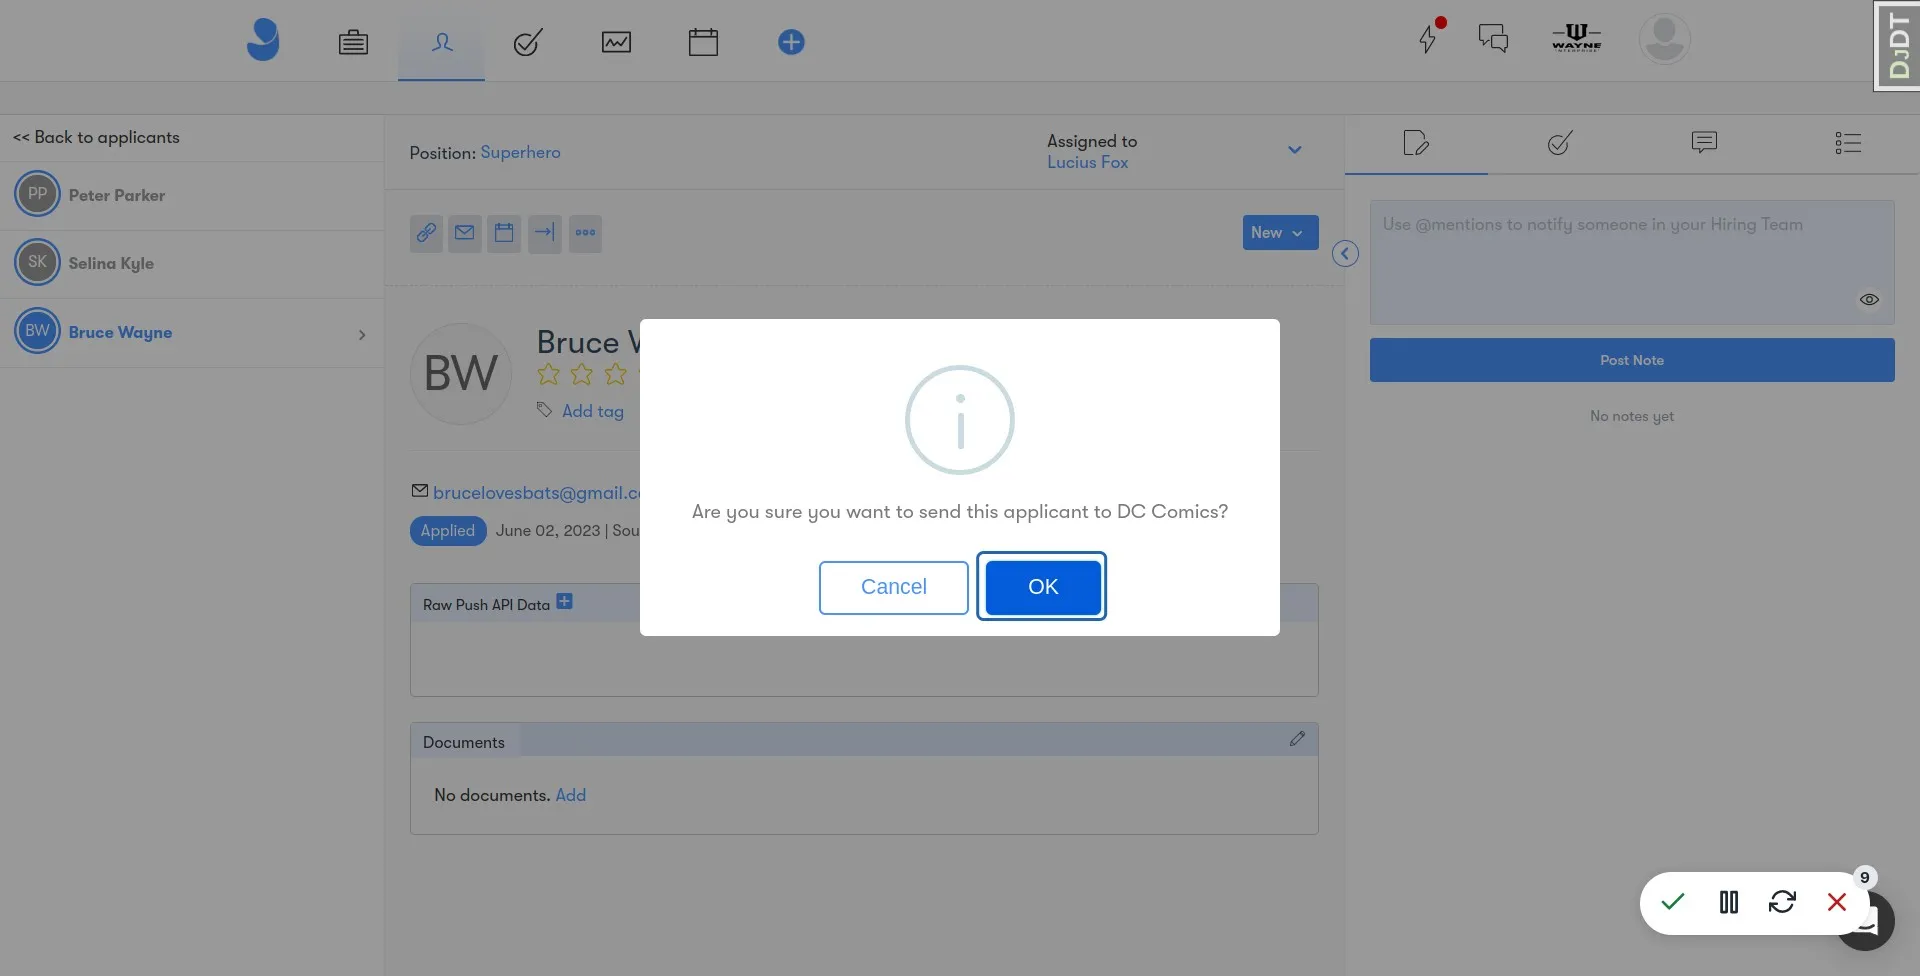Open the calendar icon in top navigation
The height and width of the screenshot is (976, 1920).
tap(703, 42)
